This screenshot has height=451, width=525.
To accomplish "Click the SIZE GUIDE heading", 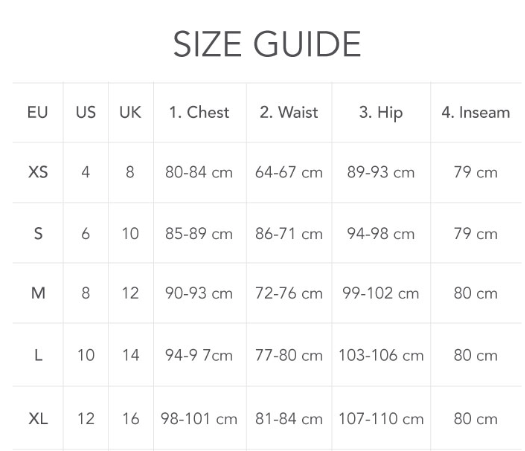I will (x=267, y=44).
